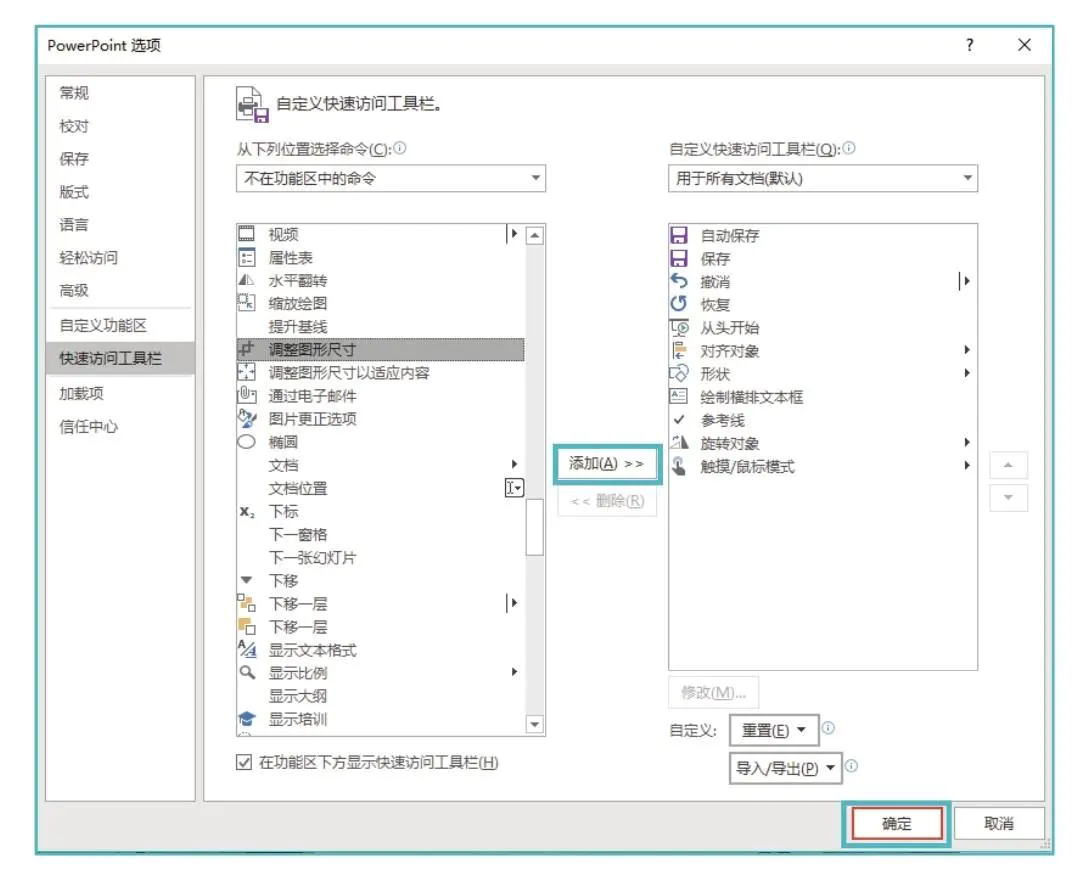Select the 快速访问工具栏 category
This screenshot has width=1092, height=889.
pos(120,358)
